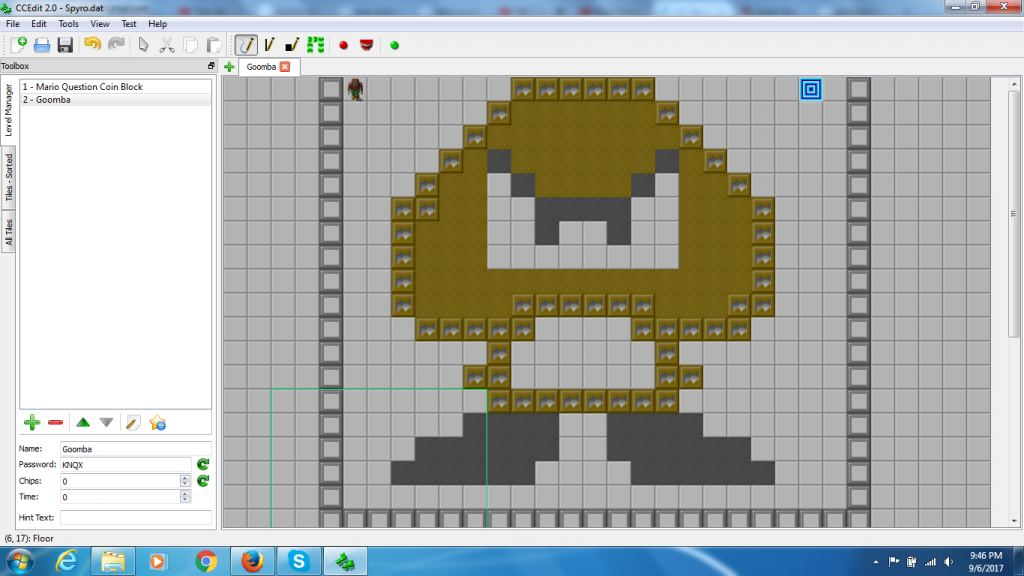The image size is (1024, 576).
Task: Choose the filled box draw tool
Action: 292,44
